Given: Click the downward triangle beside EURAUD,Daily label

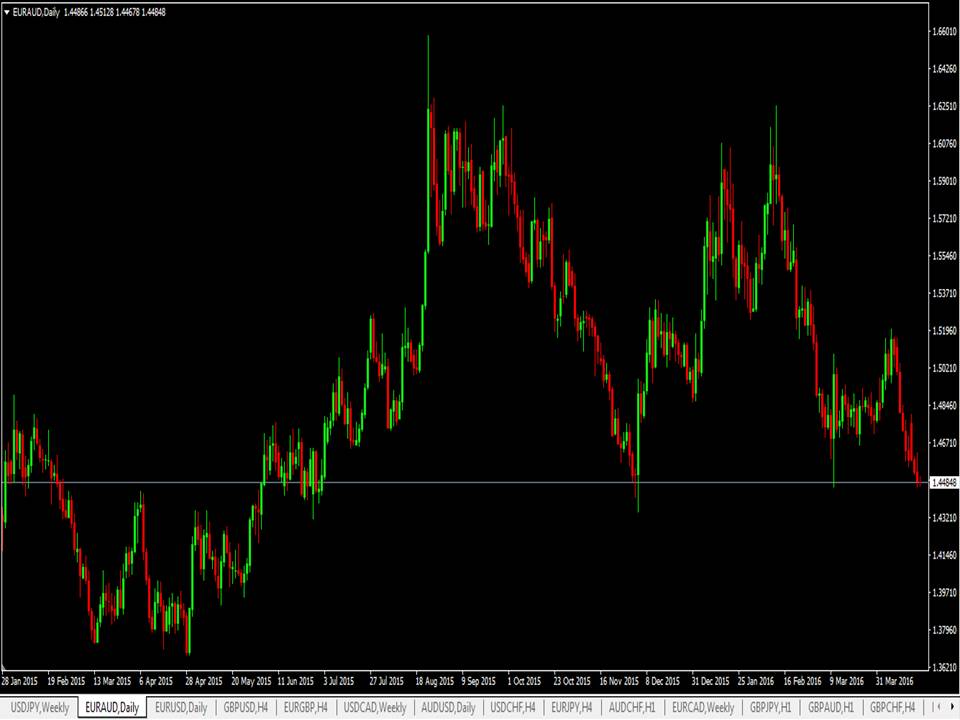Looking at the screenshot, I should pyautogui.click(x=6, y=11).
